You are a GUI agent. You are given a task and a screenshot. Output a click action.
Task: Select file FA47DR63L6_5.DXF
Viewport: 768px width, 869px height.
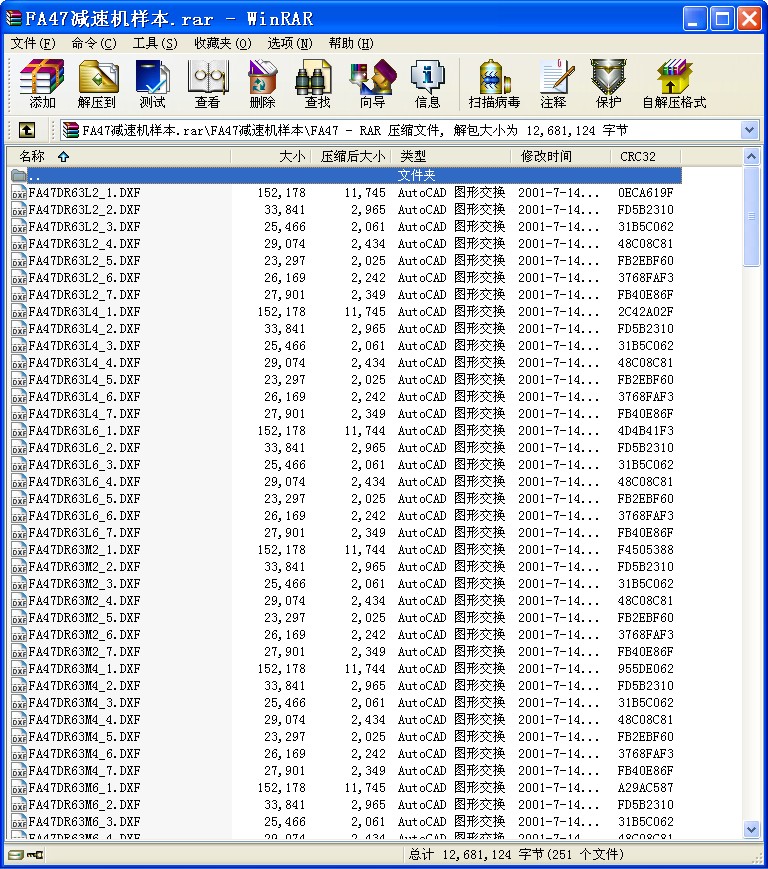pyautogui.click(x=84, y=499)
